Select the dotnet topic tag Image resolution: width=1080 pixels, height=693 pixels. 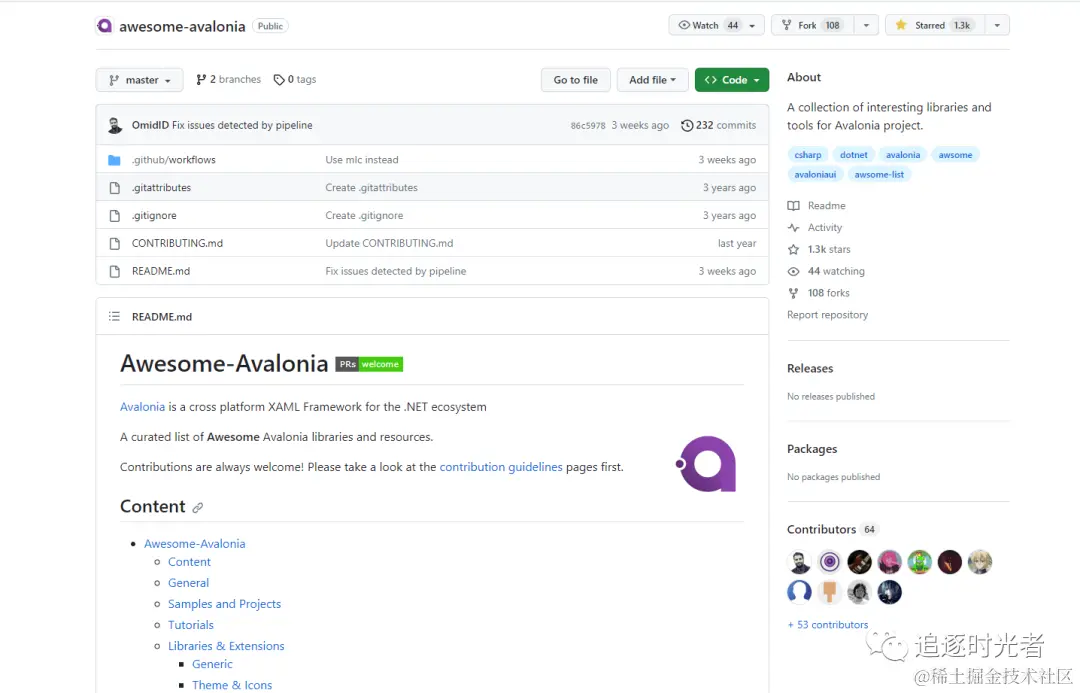853,155
